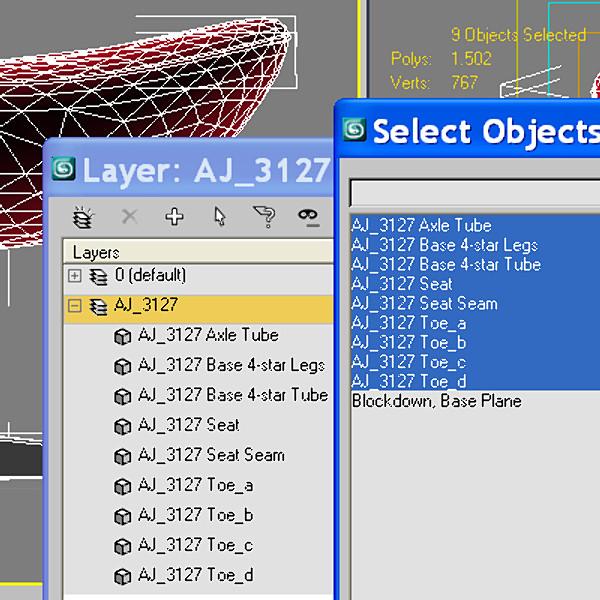Image resolution: width=600 pixels, height=600 pixels.
Task: Select AJ_3127 Base 4-star Tube in layer tree
Action: (x=233, y=395)
